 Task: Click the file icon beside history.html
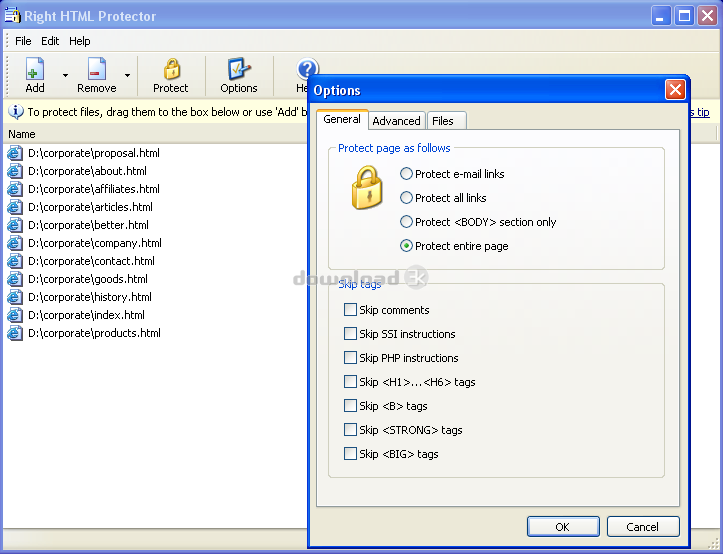[x=14, y=297]
